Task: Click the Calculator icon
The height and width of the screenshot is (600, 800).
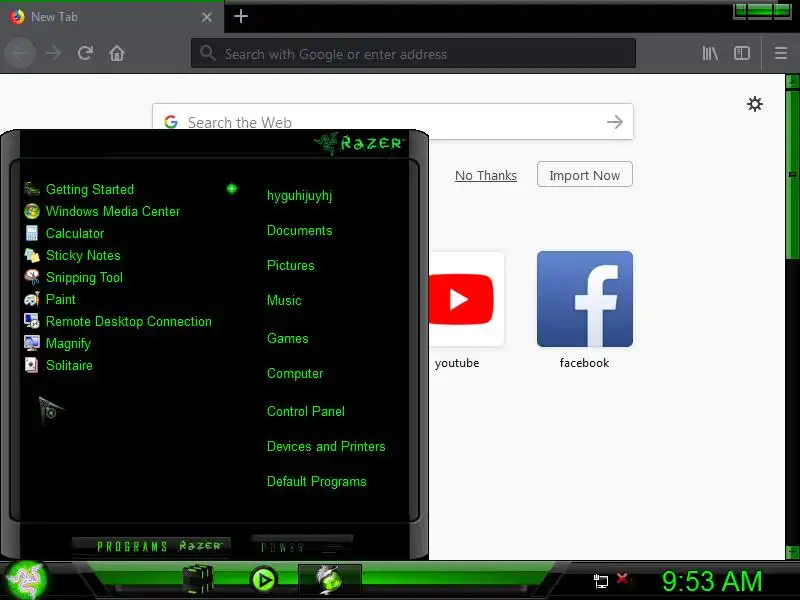Action: point(32,233)
